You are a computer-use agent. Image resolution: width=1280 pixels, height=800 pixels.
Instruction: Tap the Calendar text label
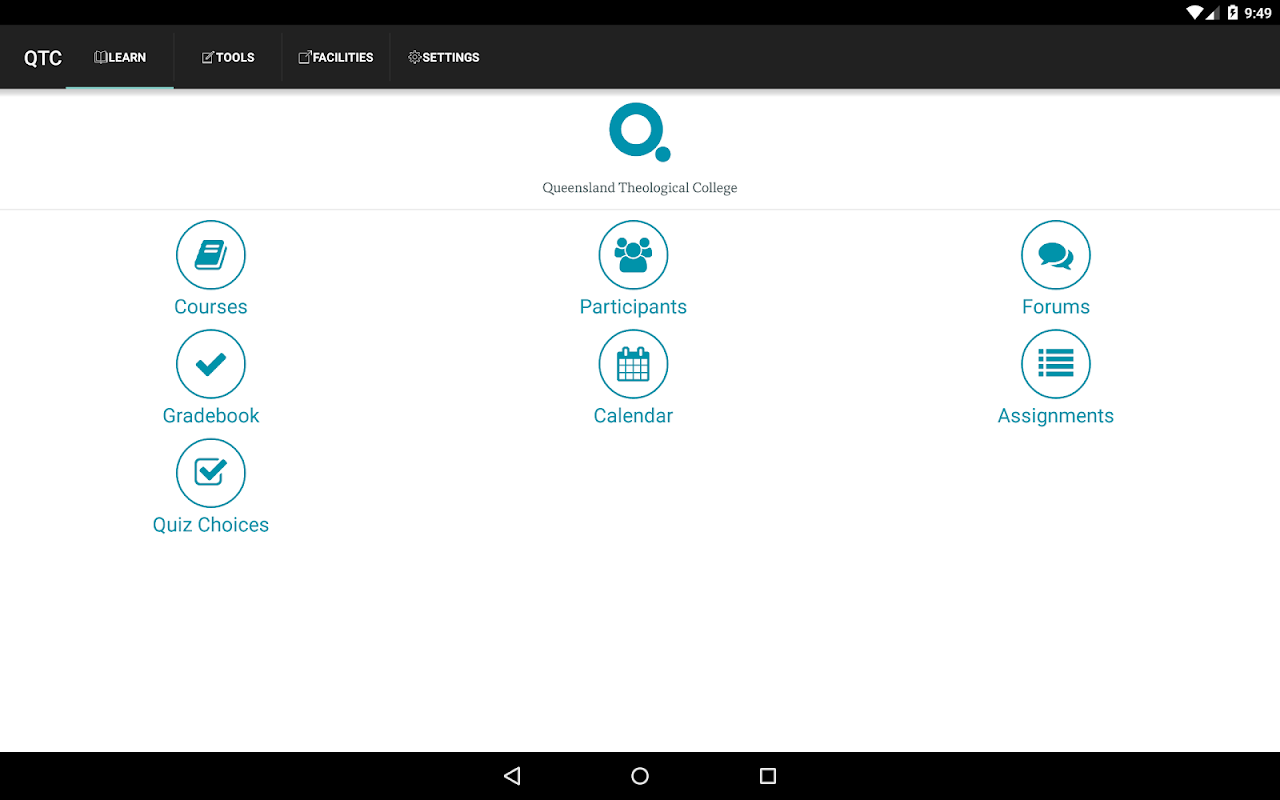(633, 416)
